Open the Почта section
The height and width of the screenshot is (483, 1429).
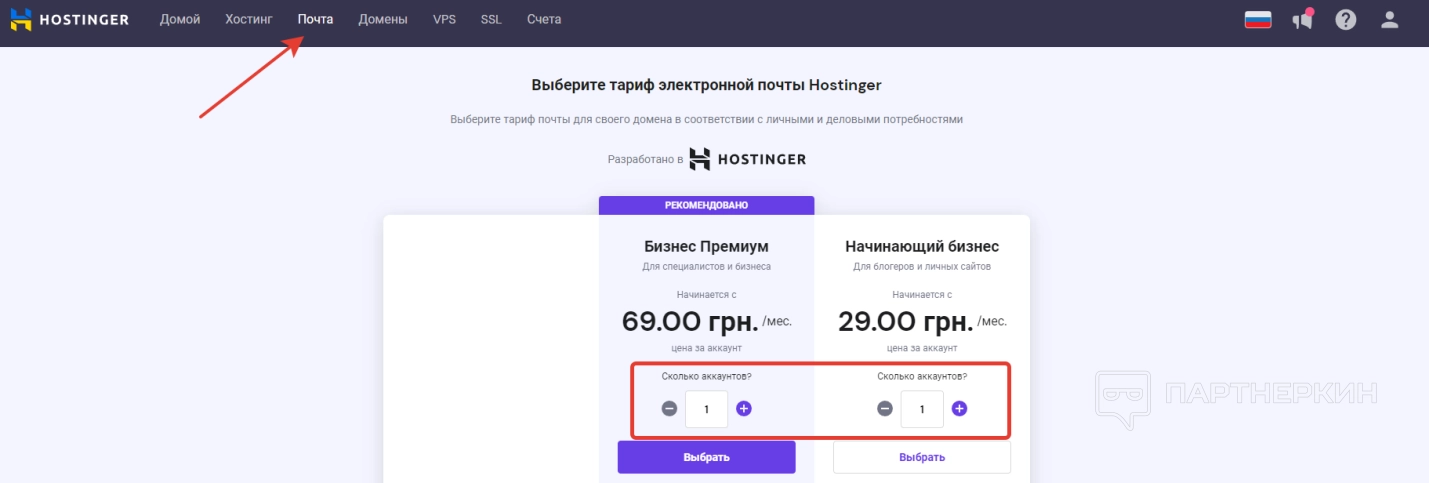pyautogui.click(x=315, y=19)
